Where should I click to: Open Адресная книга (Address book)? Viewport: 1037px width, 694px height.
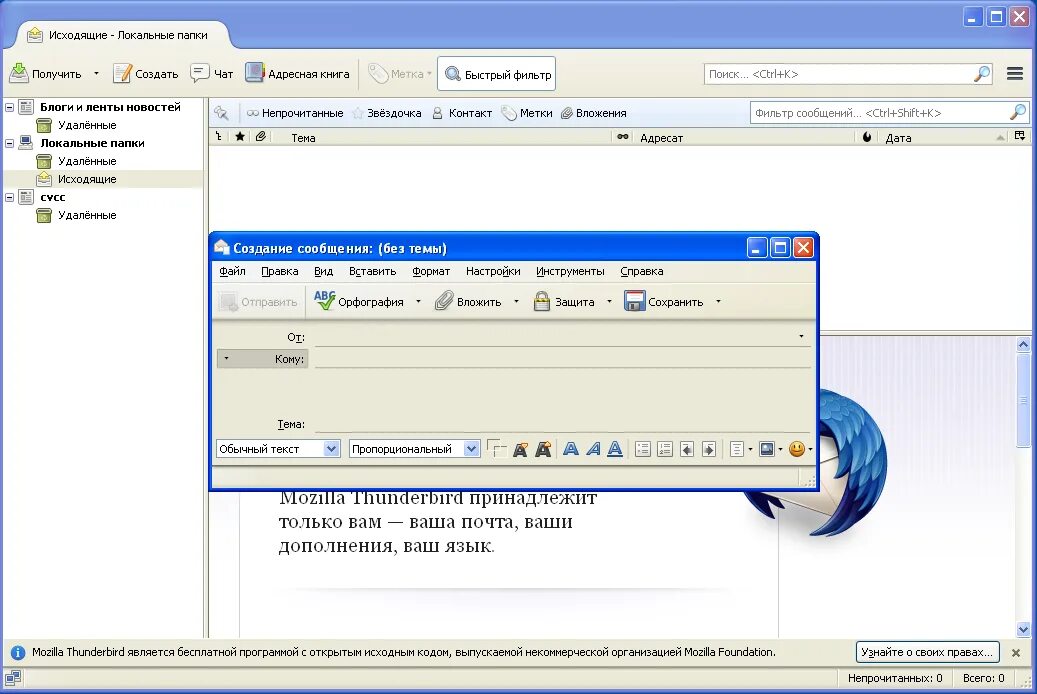[x=297, y=73]
